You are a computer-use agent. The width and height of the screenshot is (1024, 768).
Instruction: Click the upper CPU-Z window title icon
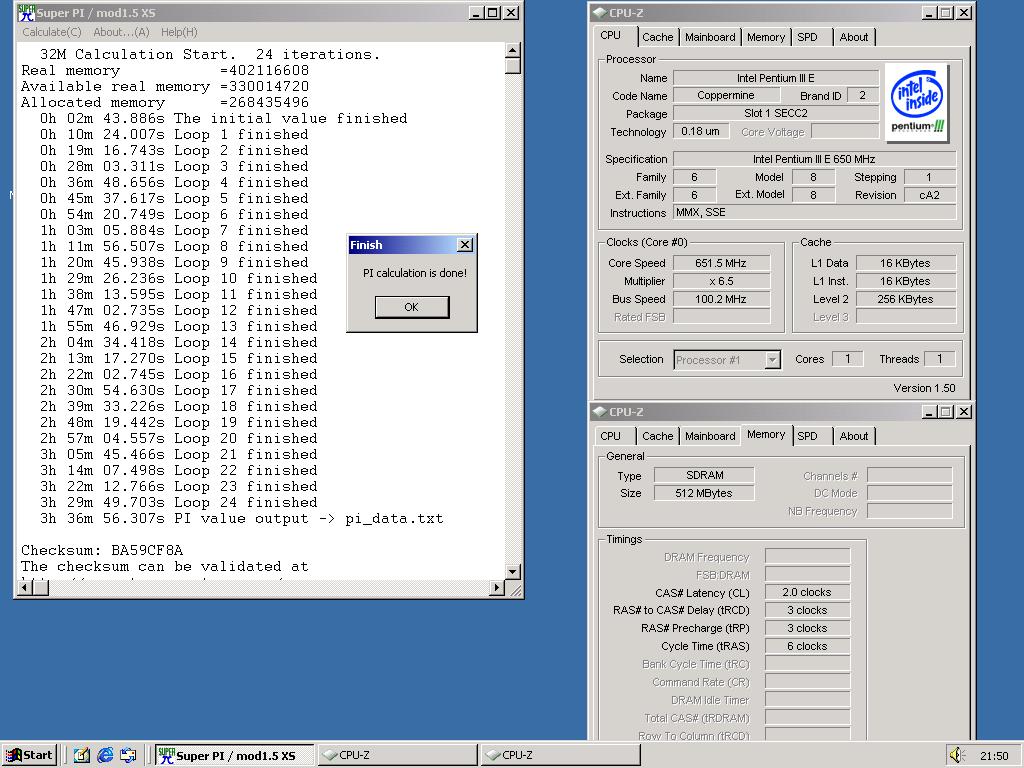click(599, 12)
